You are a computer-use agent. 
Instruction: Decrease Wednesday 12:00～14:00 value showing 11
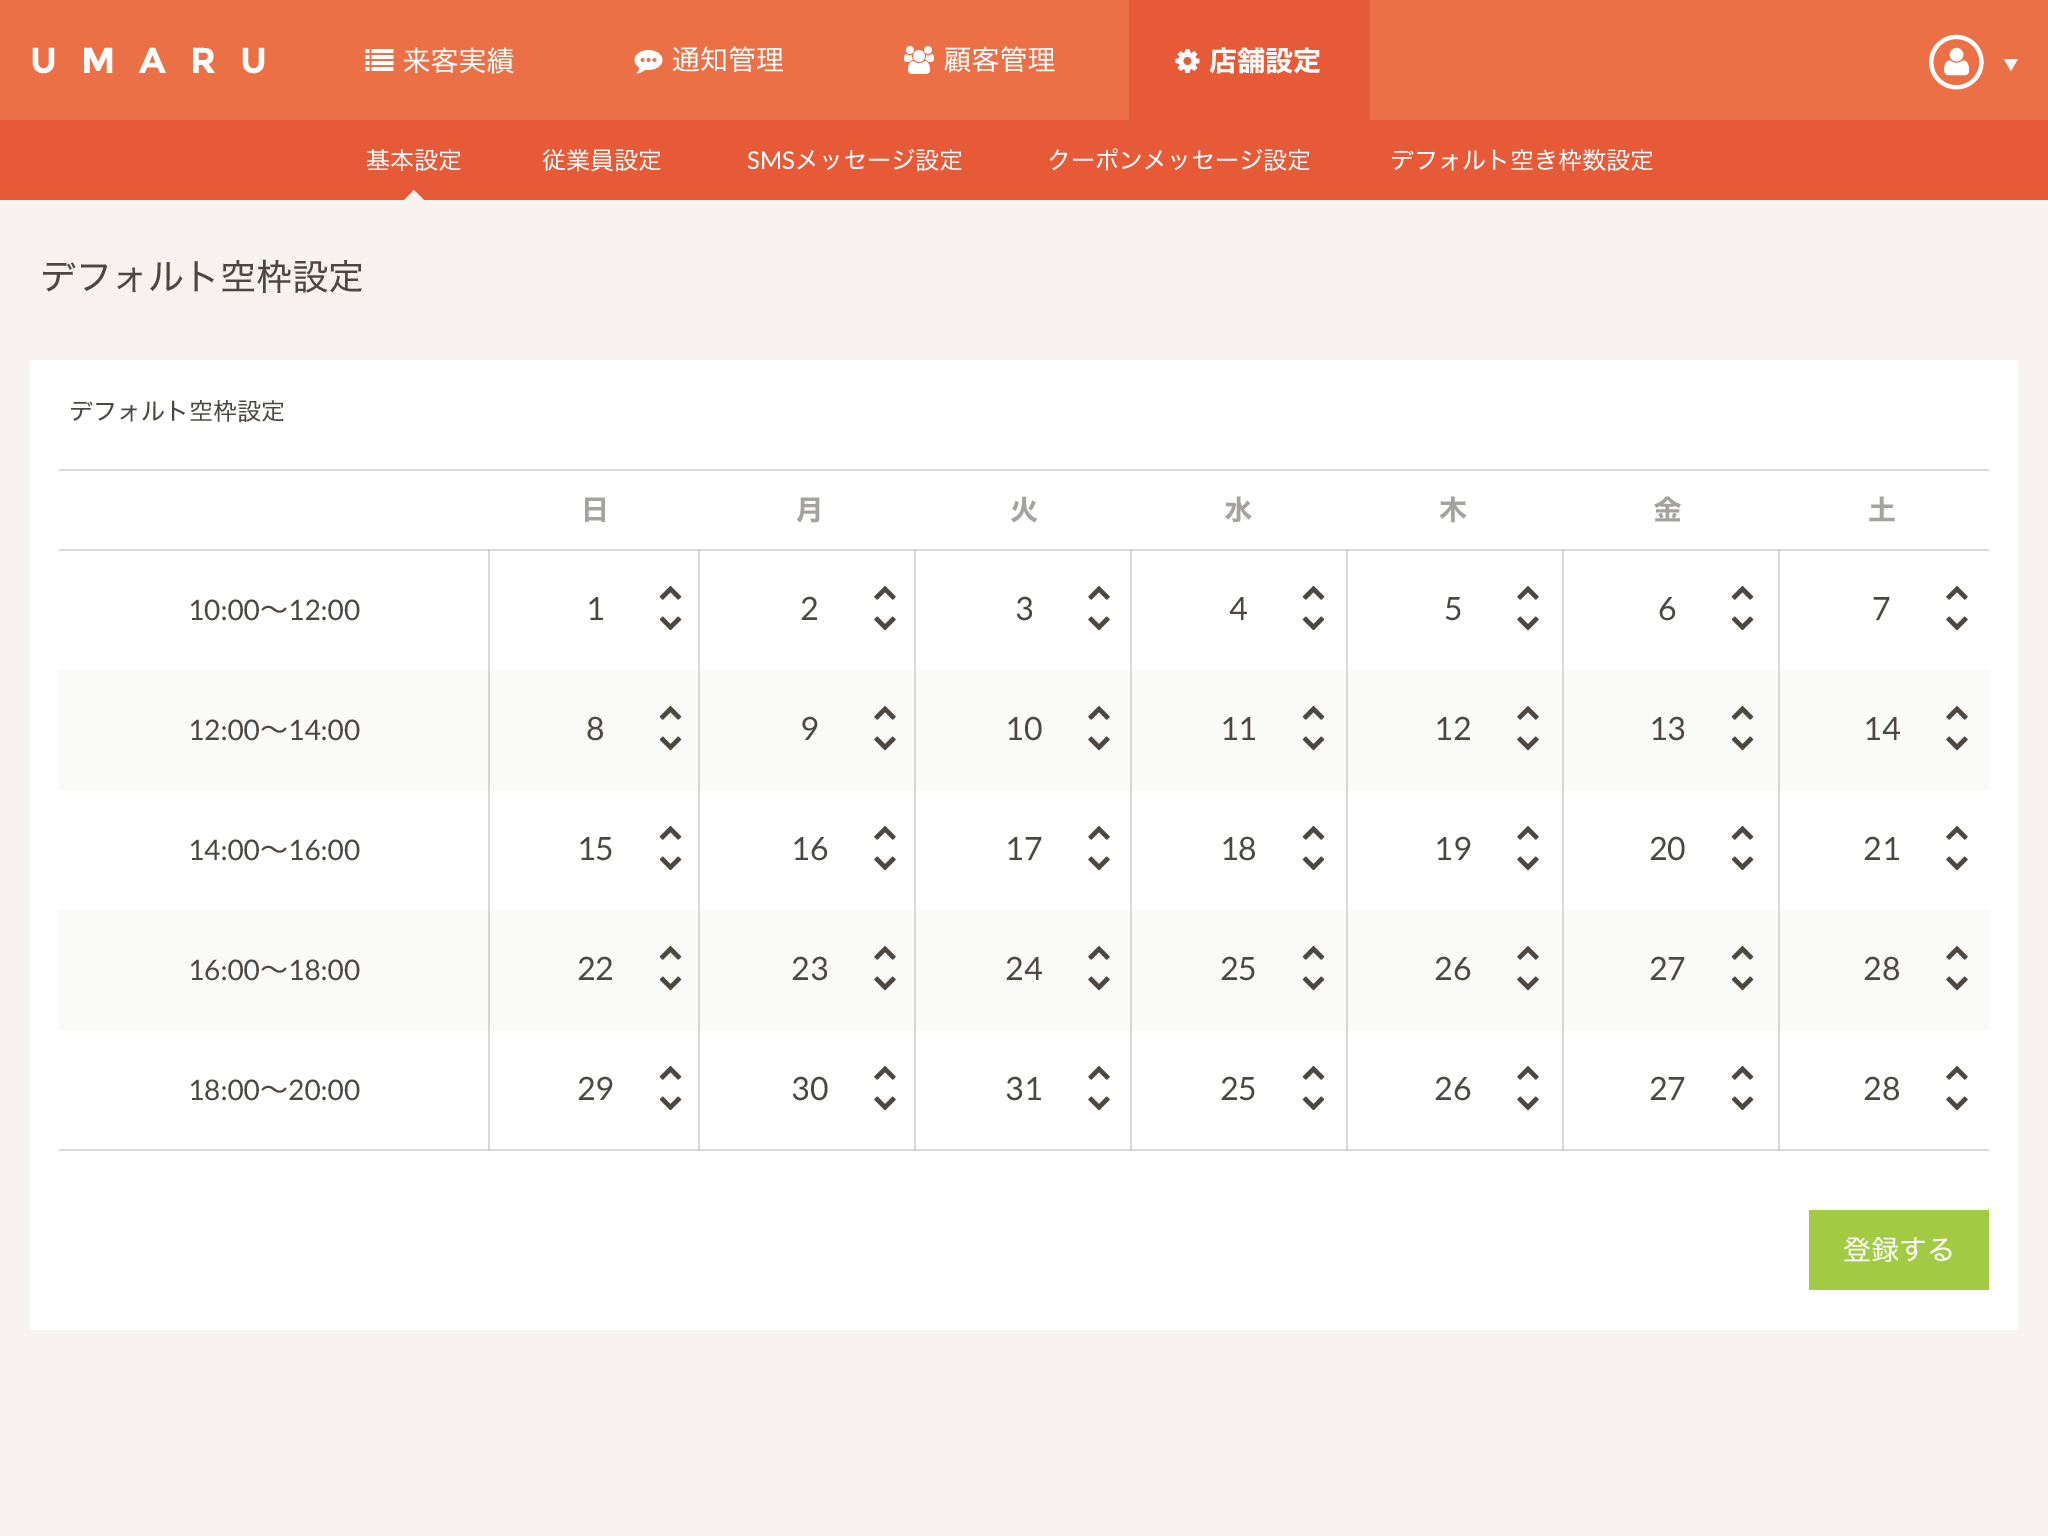(1313, 743)
